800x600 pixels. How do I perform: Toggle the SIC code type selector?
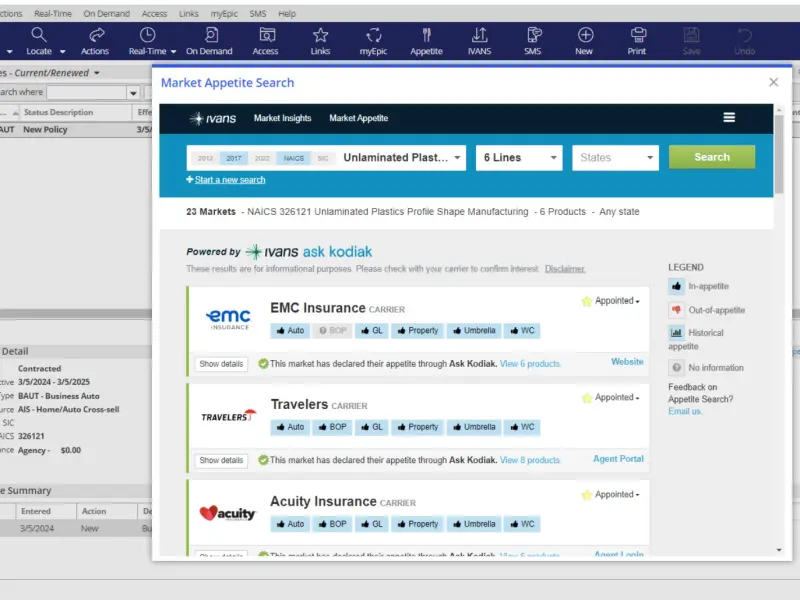pyautogui.click(x=323, y=158)
